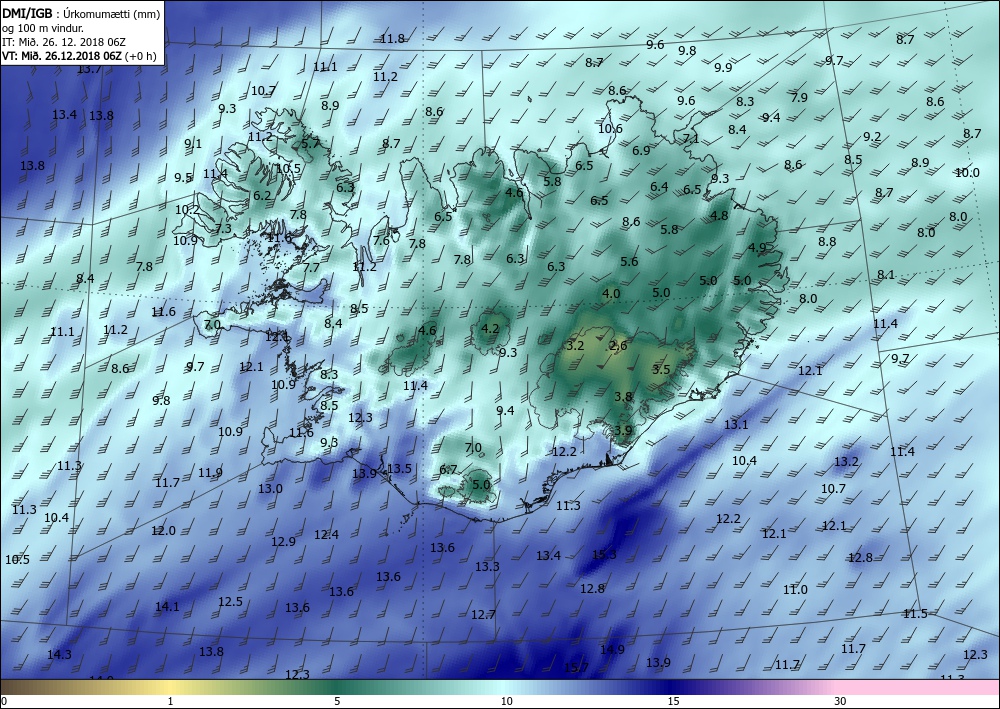The image size is (1000, 709).
Task: Click the value 6.9 on the map
Action: (641, 151)
